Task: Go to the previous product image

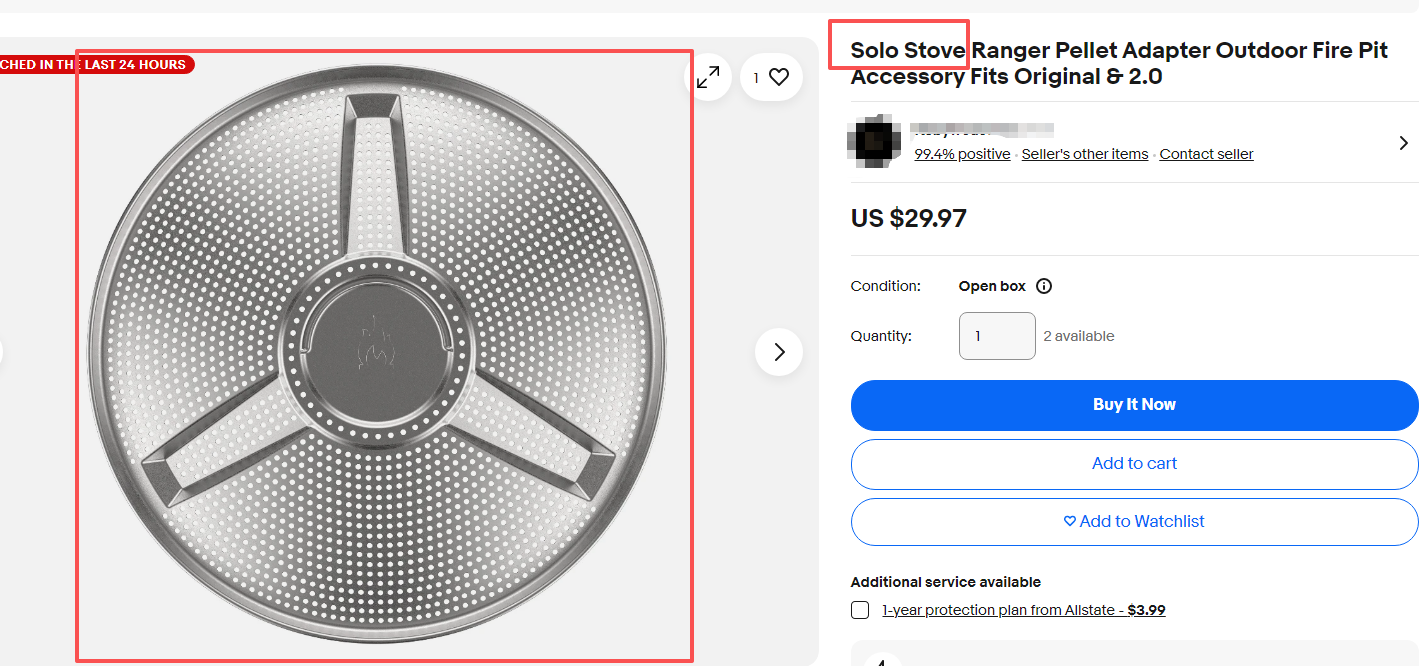Action: point(3,352)
